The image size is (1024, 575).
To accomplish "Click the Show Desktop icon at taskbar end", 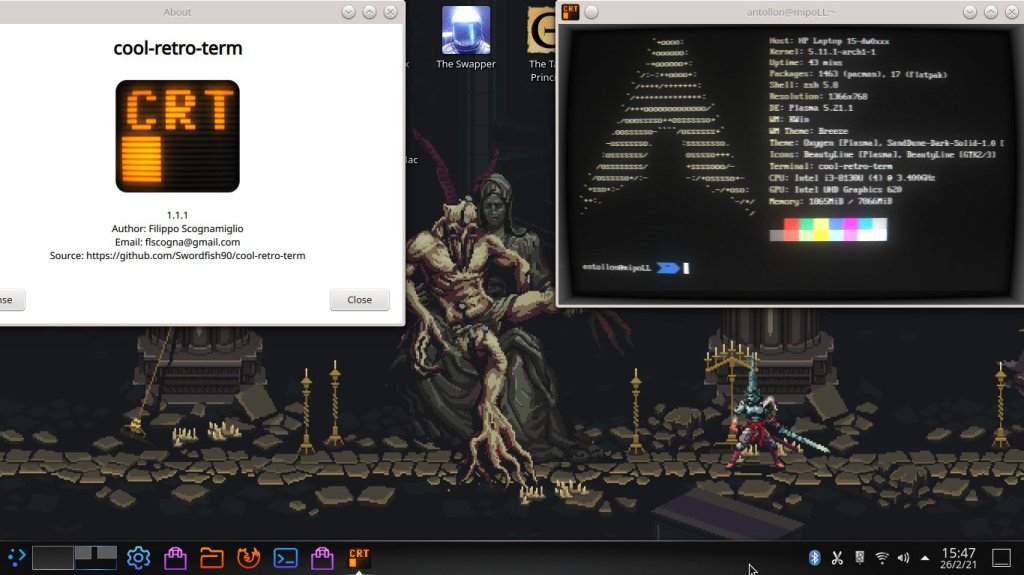I will pos(1001,557).
